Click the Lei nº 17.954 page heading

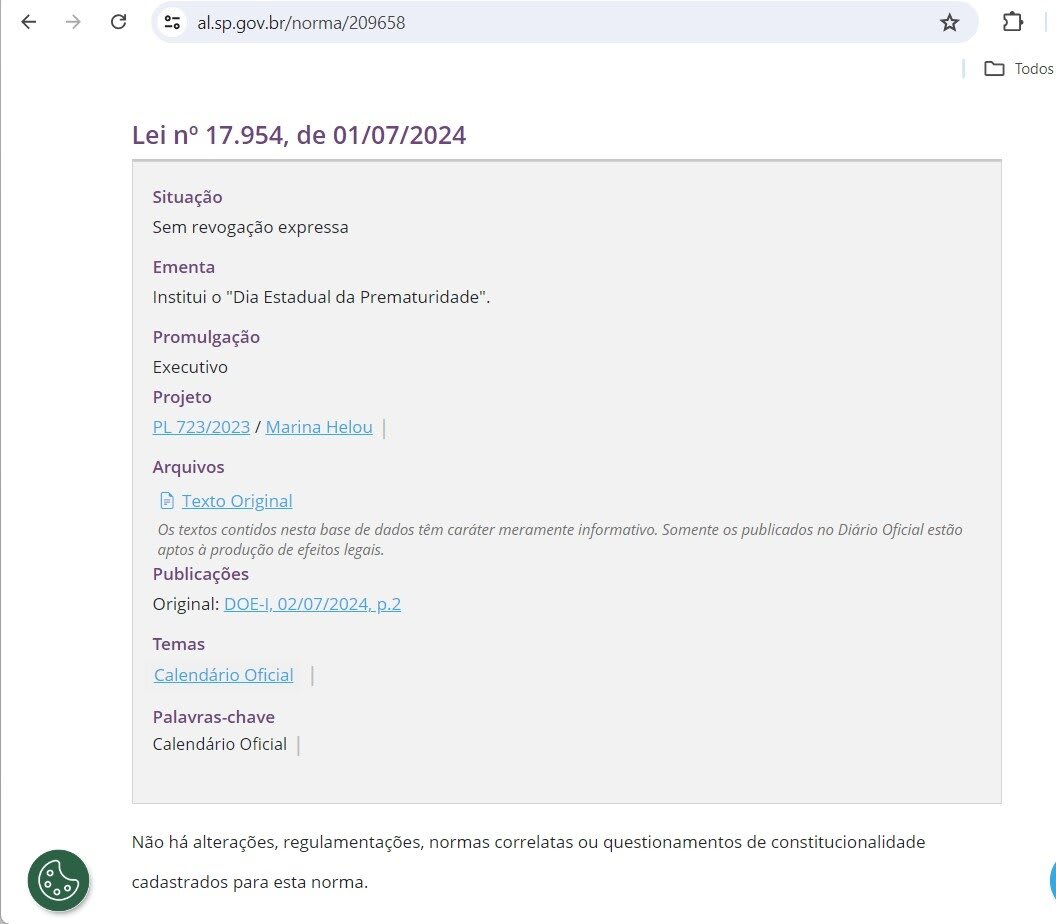(299, 135)
